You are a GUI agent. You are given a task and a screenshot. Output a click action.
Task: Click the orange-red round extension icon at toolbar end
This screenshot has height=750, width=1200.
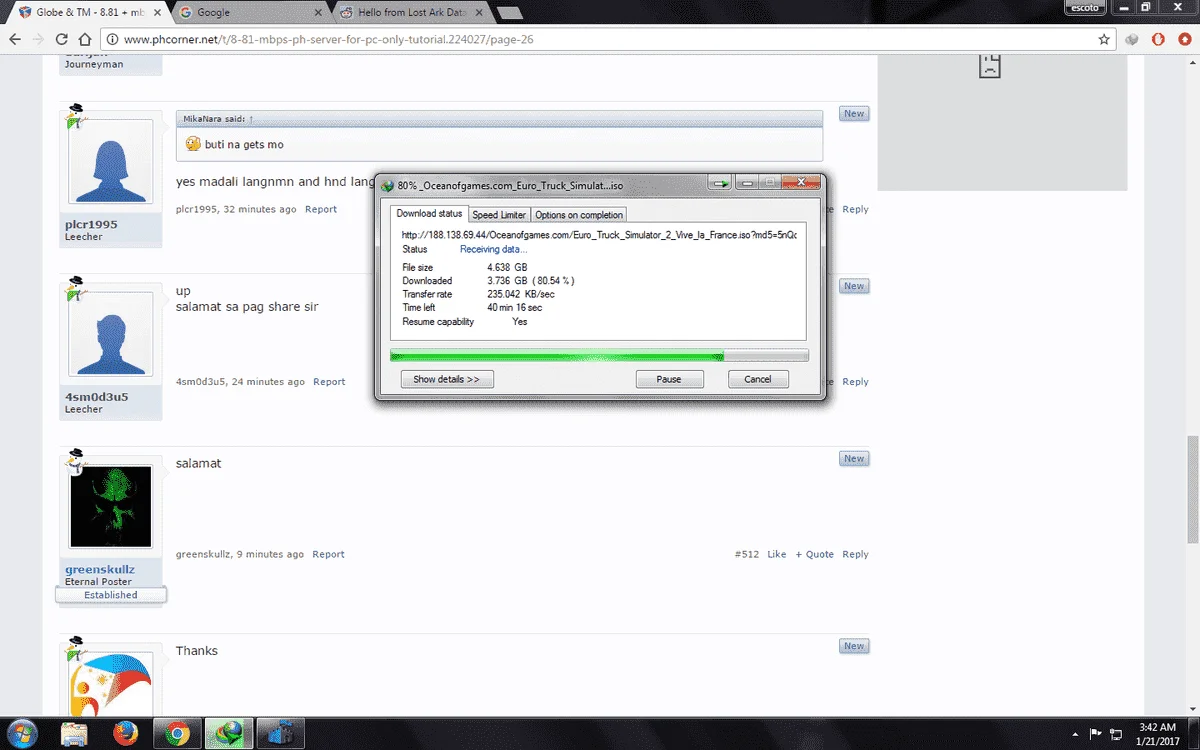coord(1184,39)
